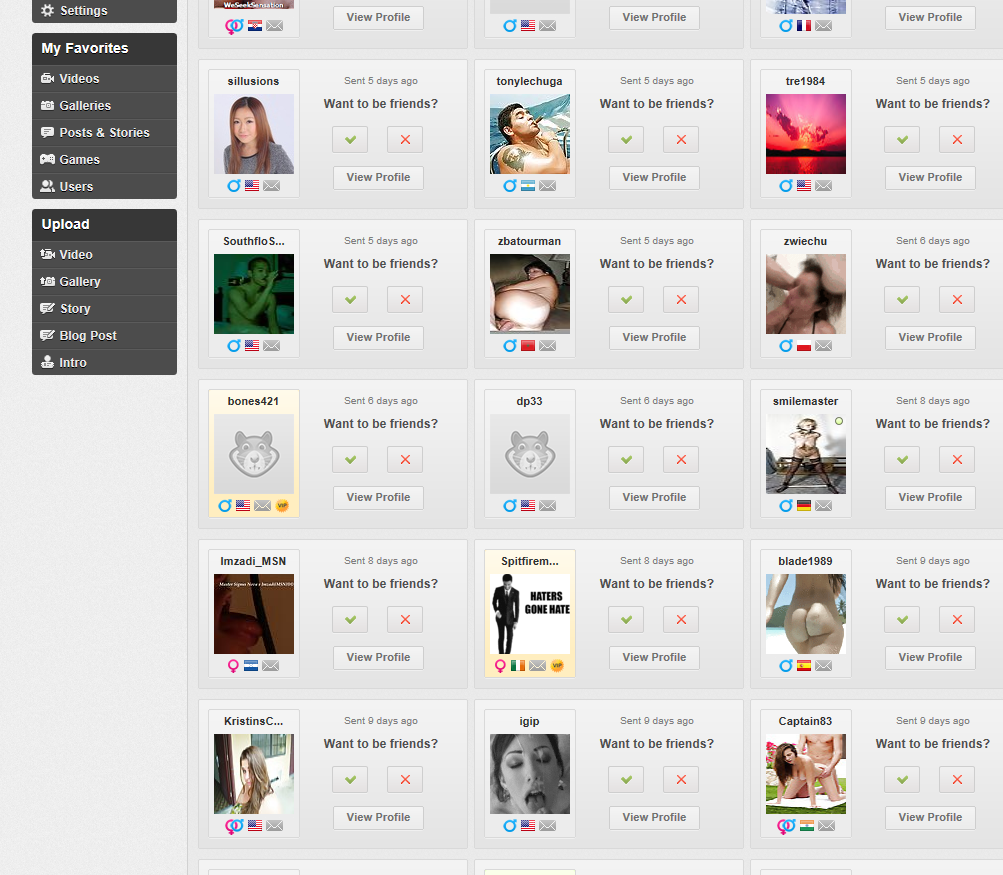Image resolution: width=1003 pixels, height=875 pixels.
Task: Click VIP badge on Spitfirem... card
Action: pyautogui.click(x=557, y=665)
